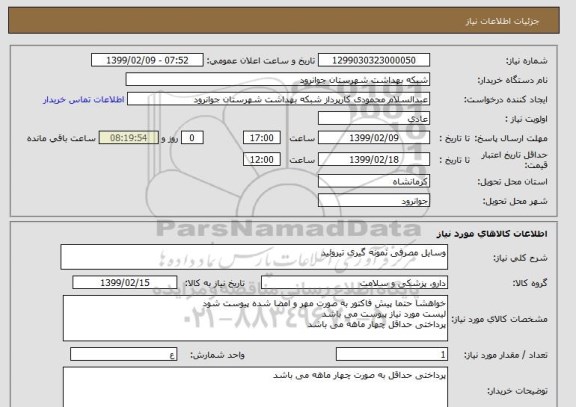Click the announcement date and time field
The image size is (576, 407).
pyautogui.click(x=147, y=60)
